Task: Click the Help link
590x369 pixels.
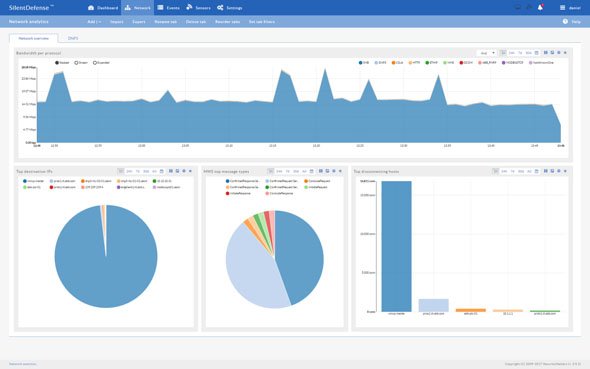Action: click(576, 22)
